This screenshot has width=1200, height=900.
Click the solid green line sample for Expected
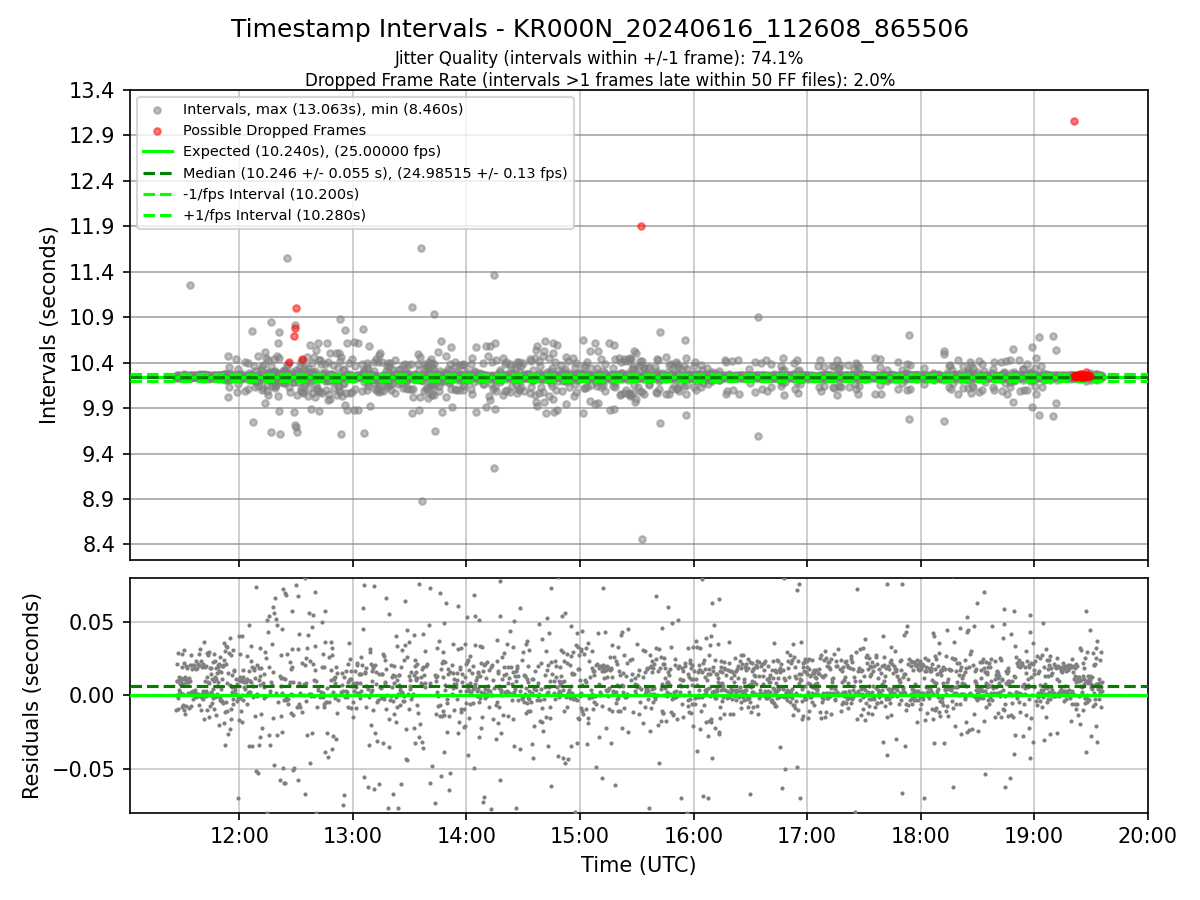pyautogui.click(x=157, y=151)
